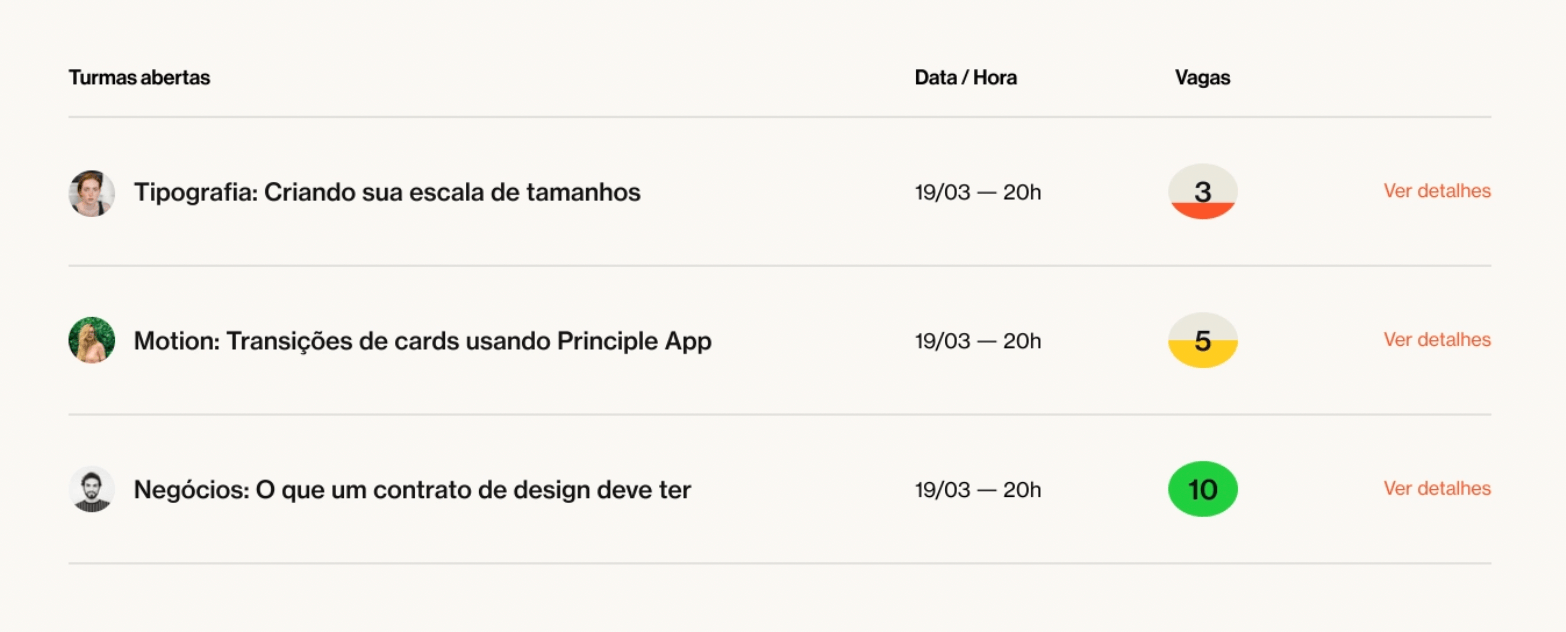Click the number 3 in Tipografia's vacancy badge
Viewport: 1566px width, 632px height.
click(1203, 189)
